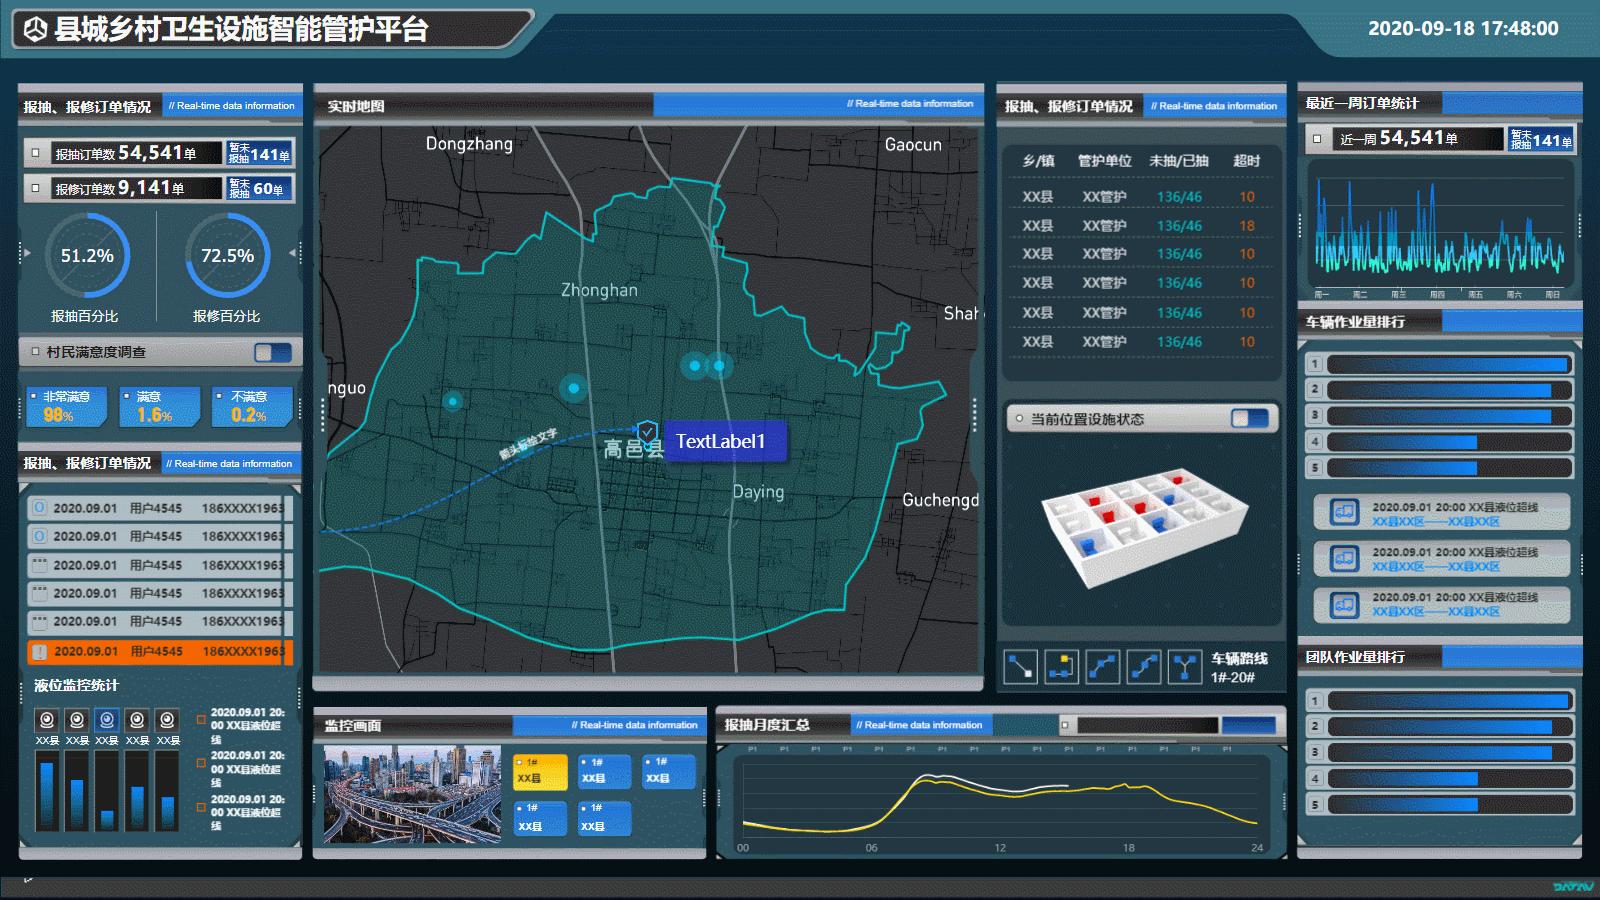This screenshot has height=900, width=1600.
Task: Toggle the 当前位置设施状态 switch
Action: 1254,419
